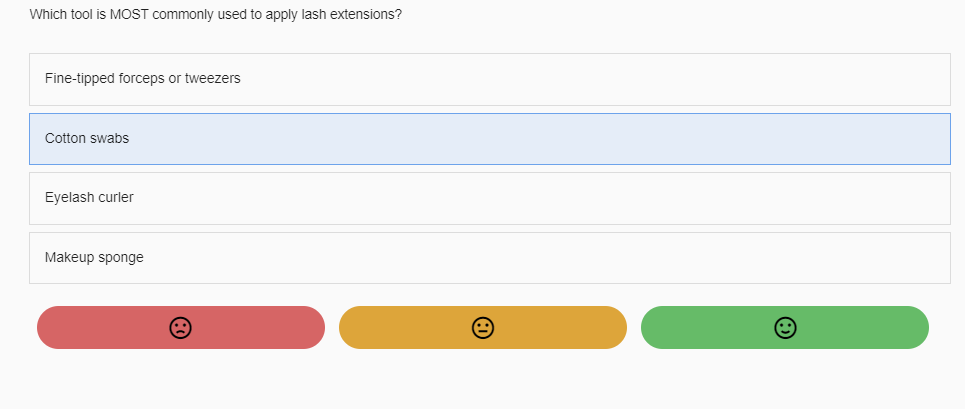The width and height of the screenshot is (965, 409).
Task: Click the 'Eyelash curler' text label
Action: [x=89, y=198]
